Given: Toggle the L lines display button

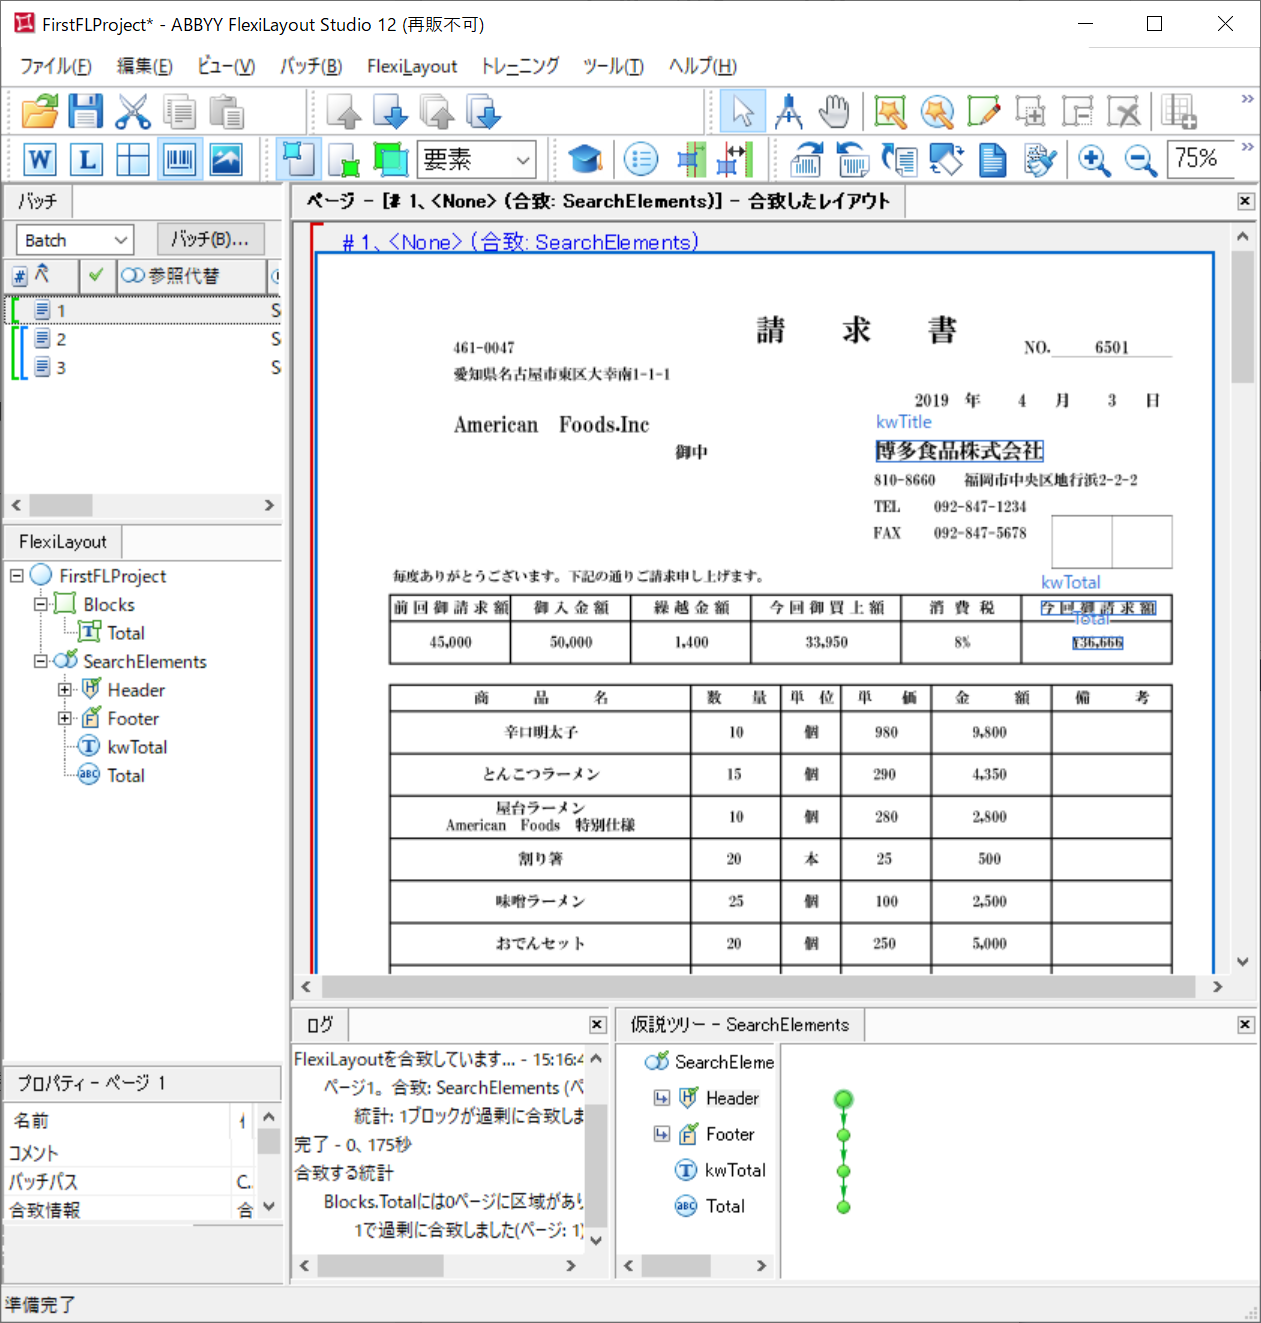Looking at the screenshot, I should (x=87, y=159).
